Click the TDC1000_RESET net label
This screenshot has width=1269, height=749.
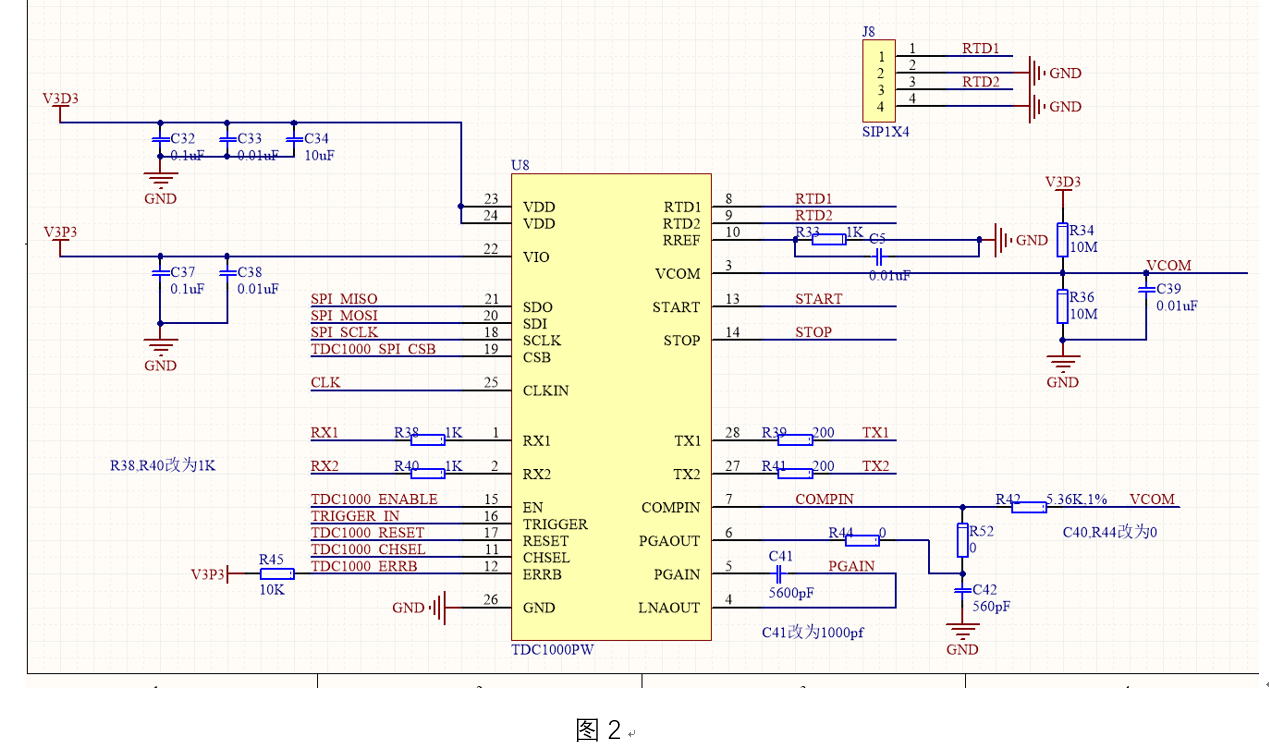coord(367,533)
